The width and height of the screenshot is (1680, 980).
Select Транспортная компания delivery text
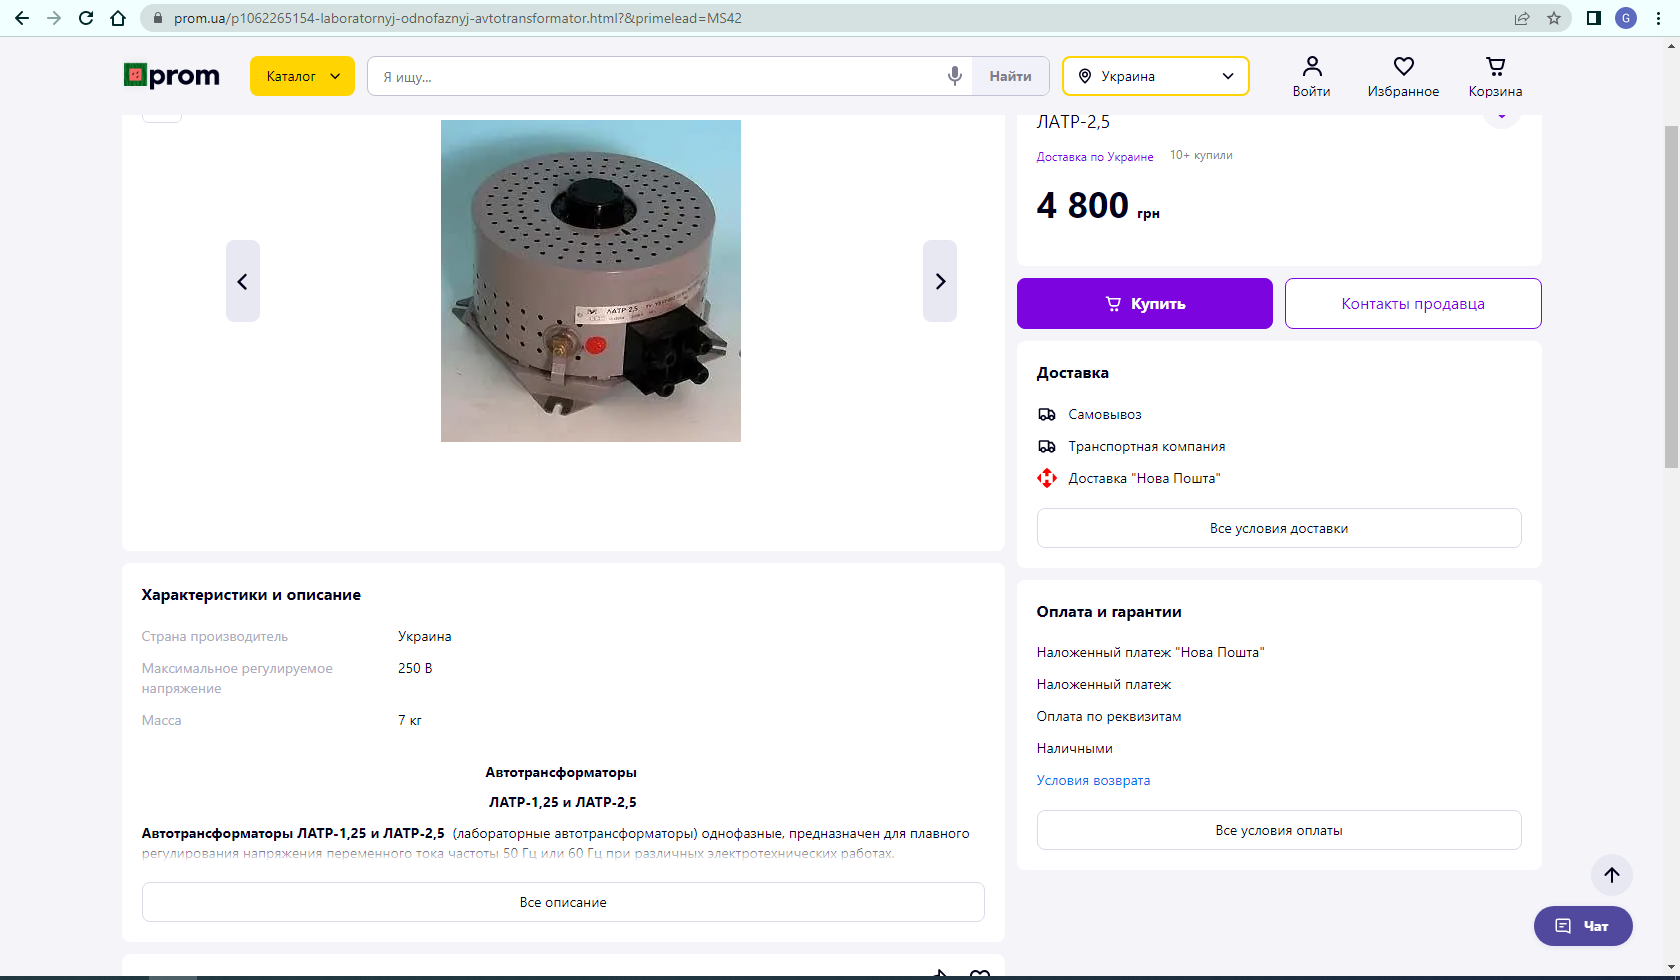point(1147,446)
